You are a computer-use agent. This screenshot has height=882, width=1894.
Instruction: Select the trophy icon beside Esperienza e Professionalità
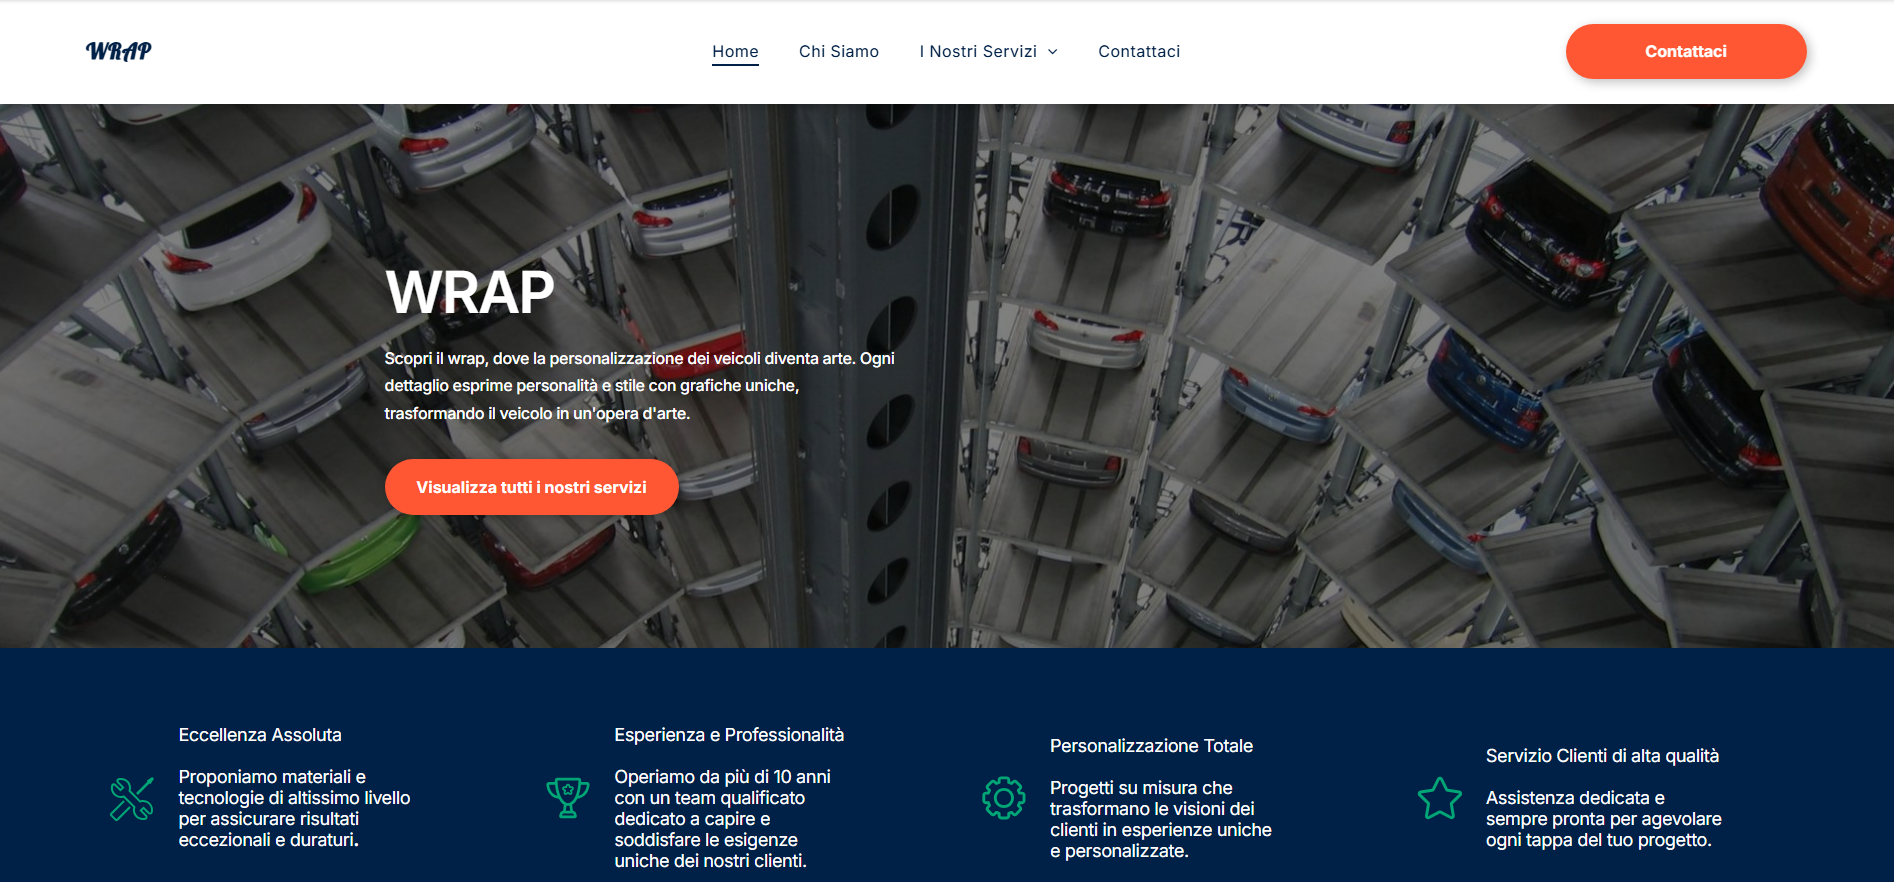567,798
